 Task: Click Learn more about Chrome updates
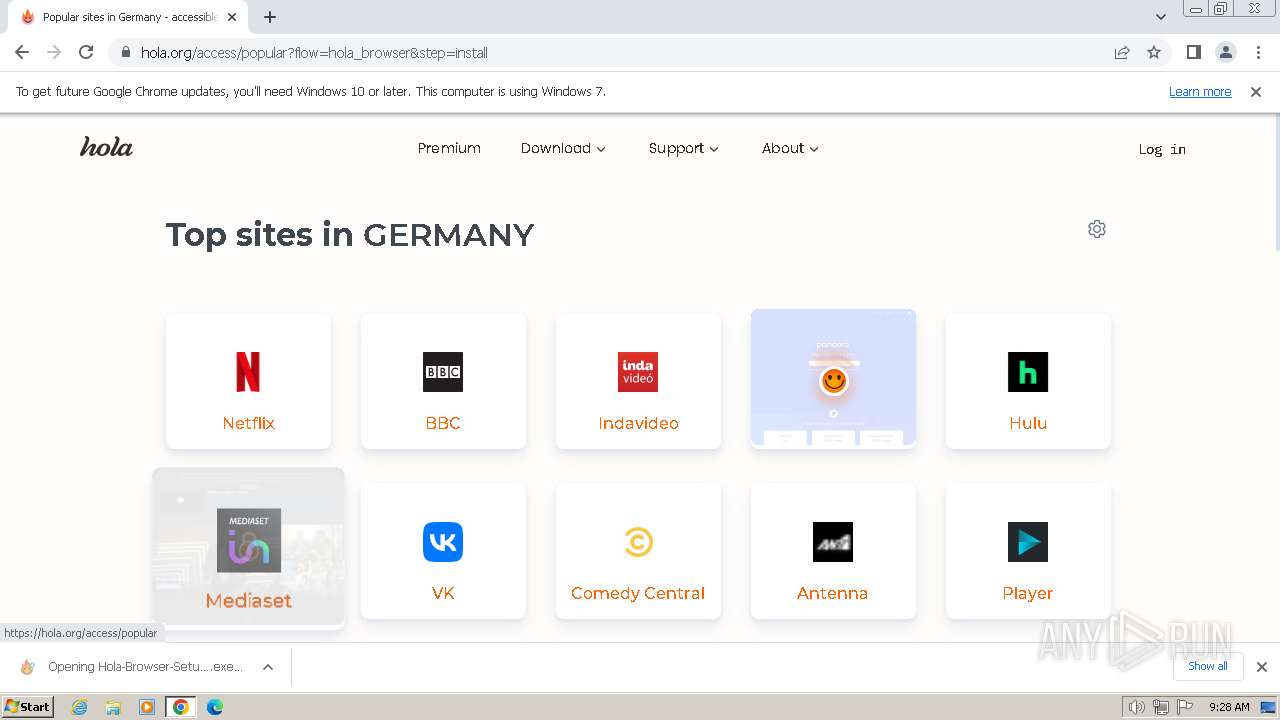[x=1200, y=91]
